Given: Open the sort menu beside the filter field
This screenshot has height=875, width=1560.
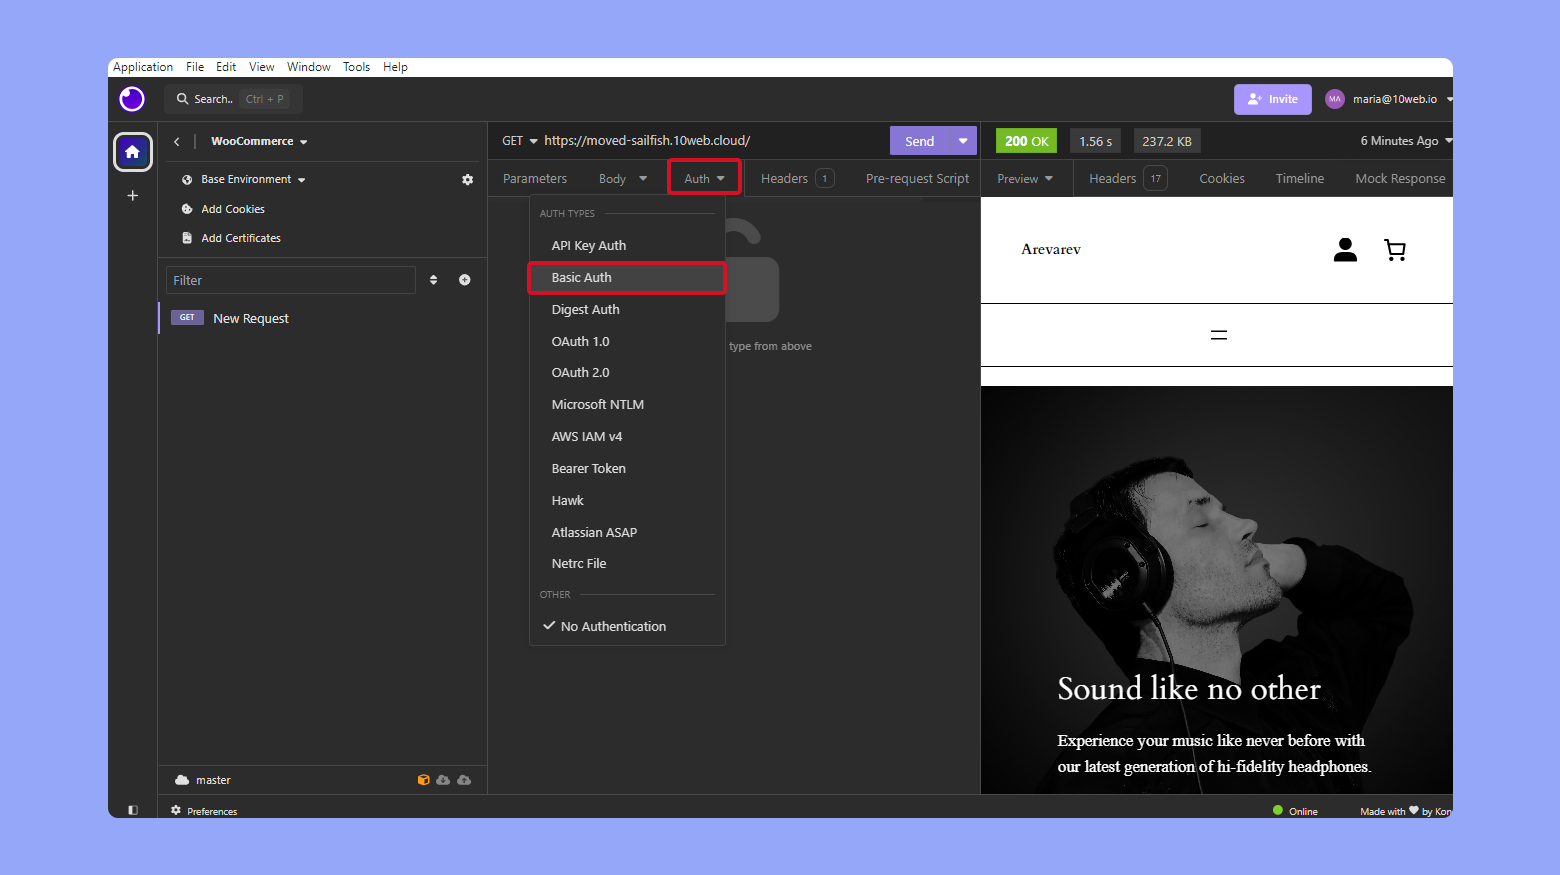Looking at the screenshot, I should coord(433,279).
